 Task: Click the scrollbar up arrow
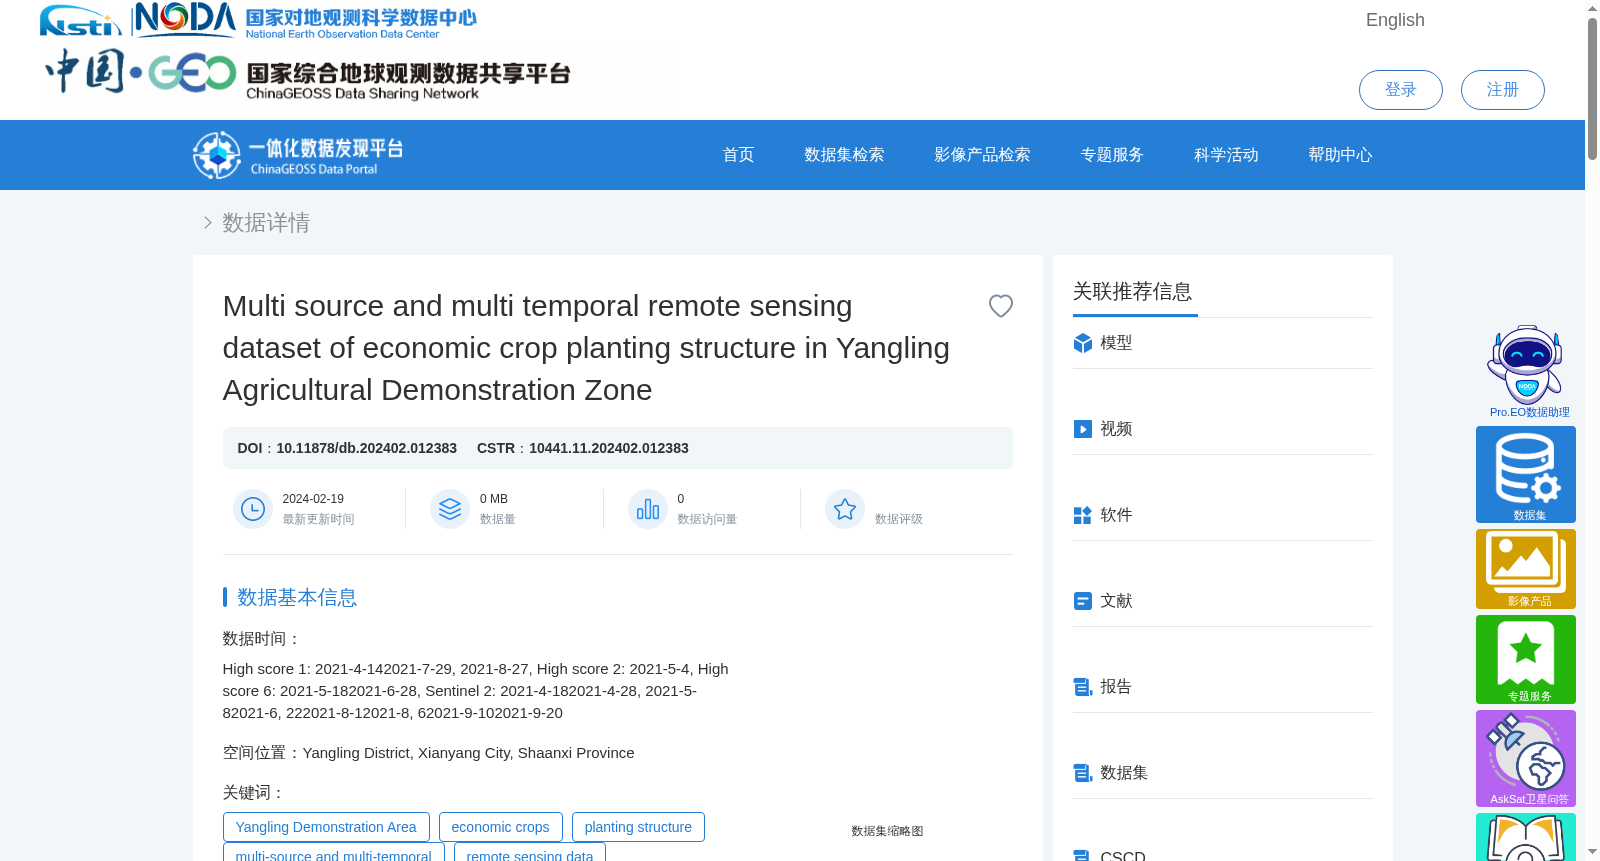1592,8
